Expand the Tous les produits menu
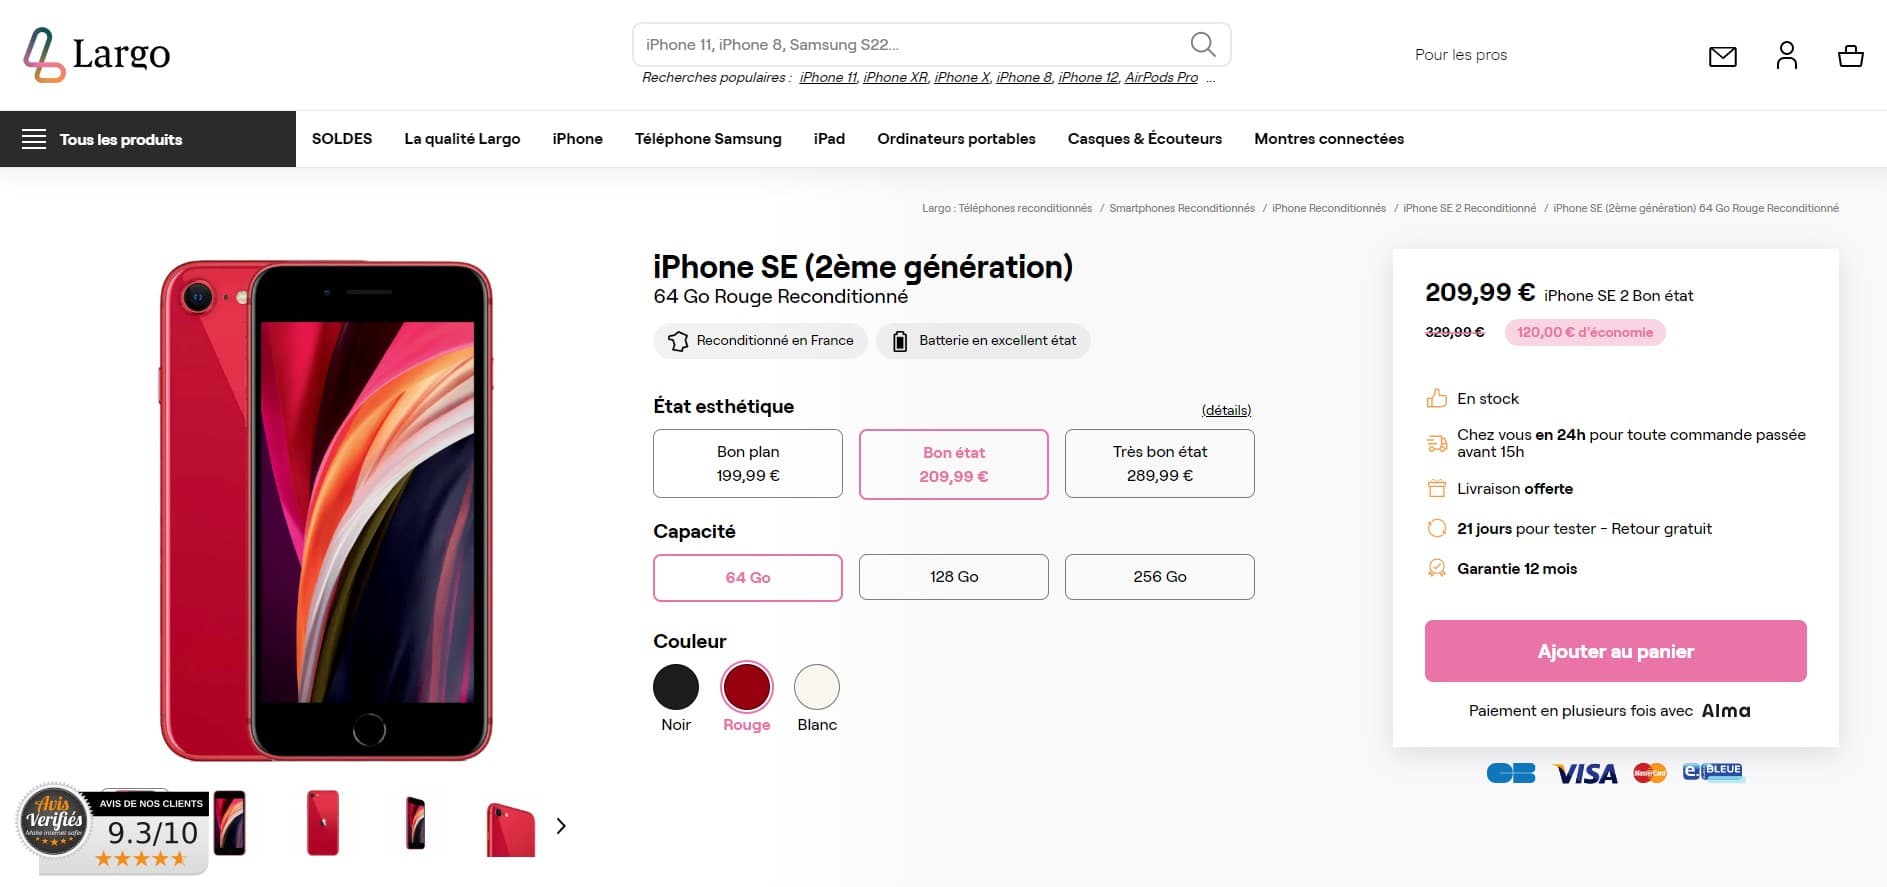1887x887 pixels. click(121, 139)
